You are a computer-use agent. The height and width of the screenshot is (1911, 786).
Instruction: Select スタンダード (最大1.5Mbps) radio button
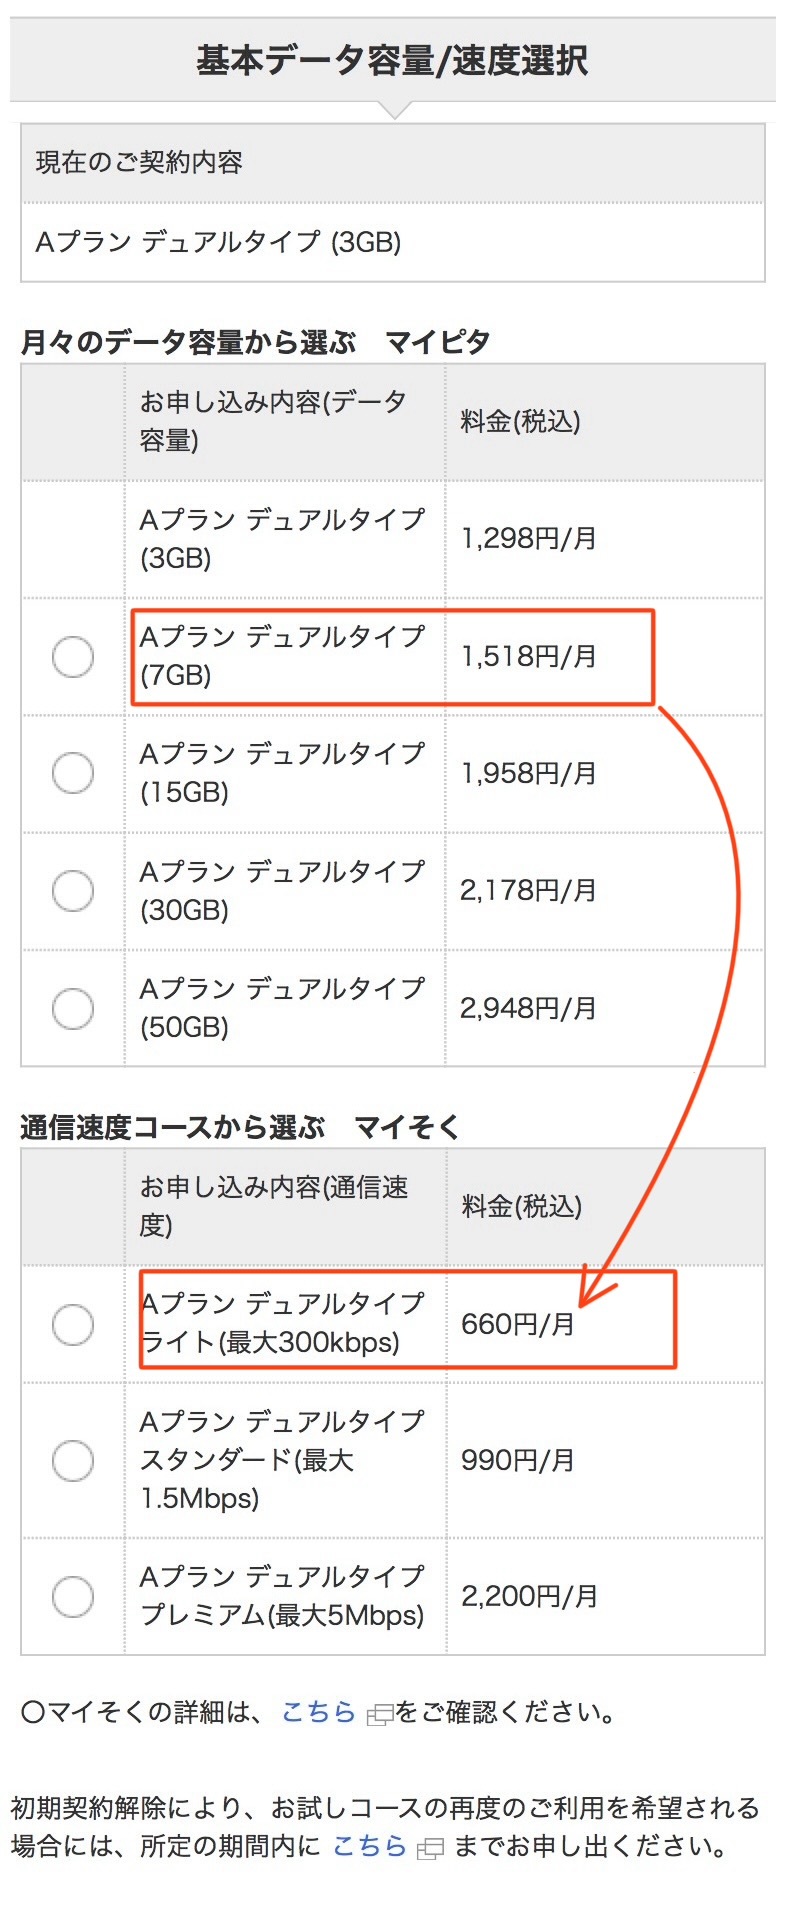pos(73,1460)
